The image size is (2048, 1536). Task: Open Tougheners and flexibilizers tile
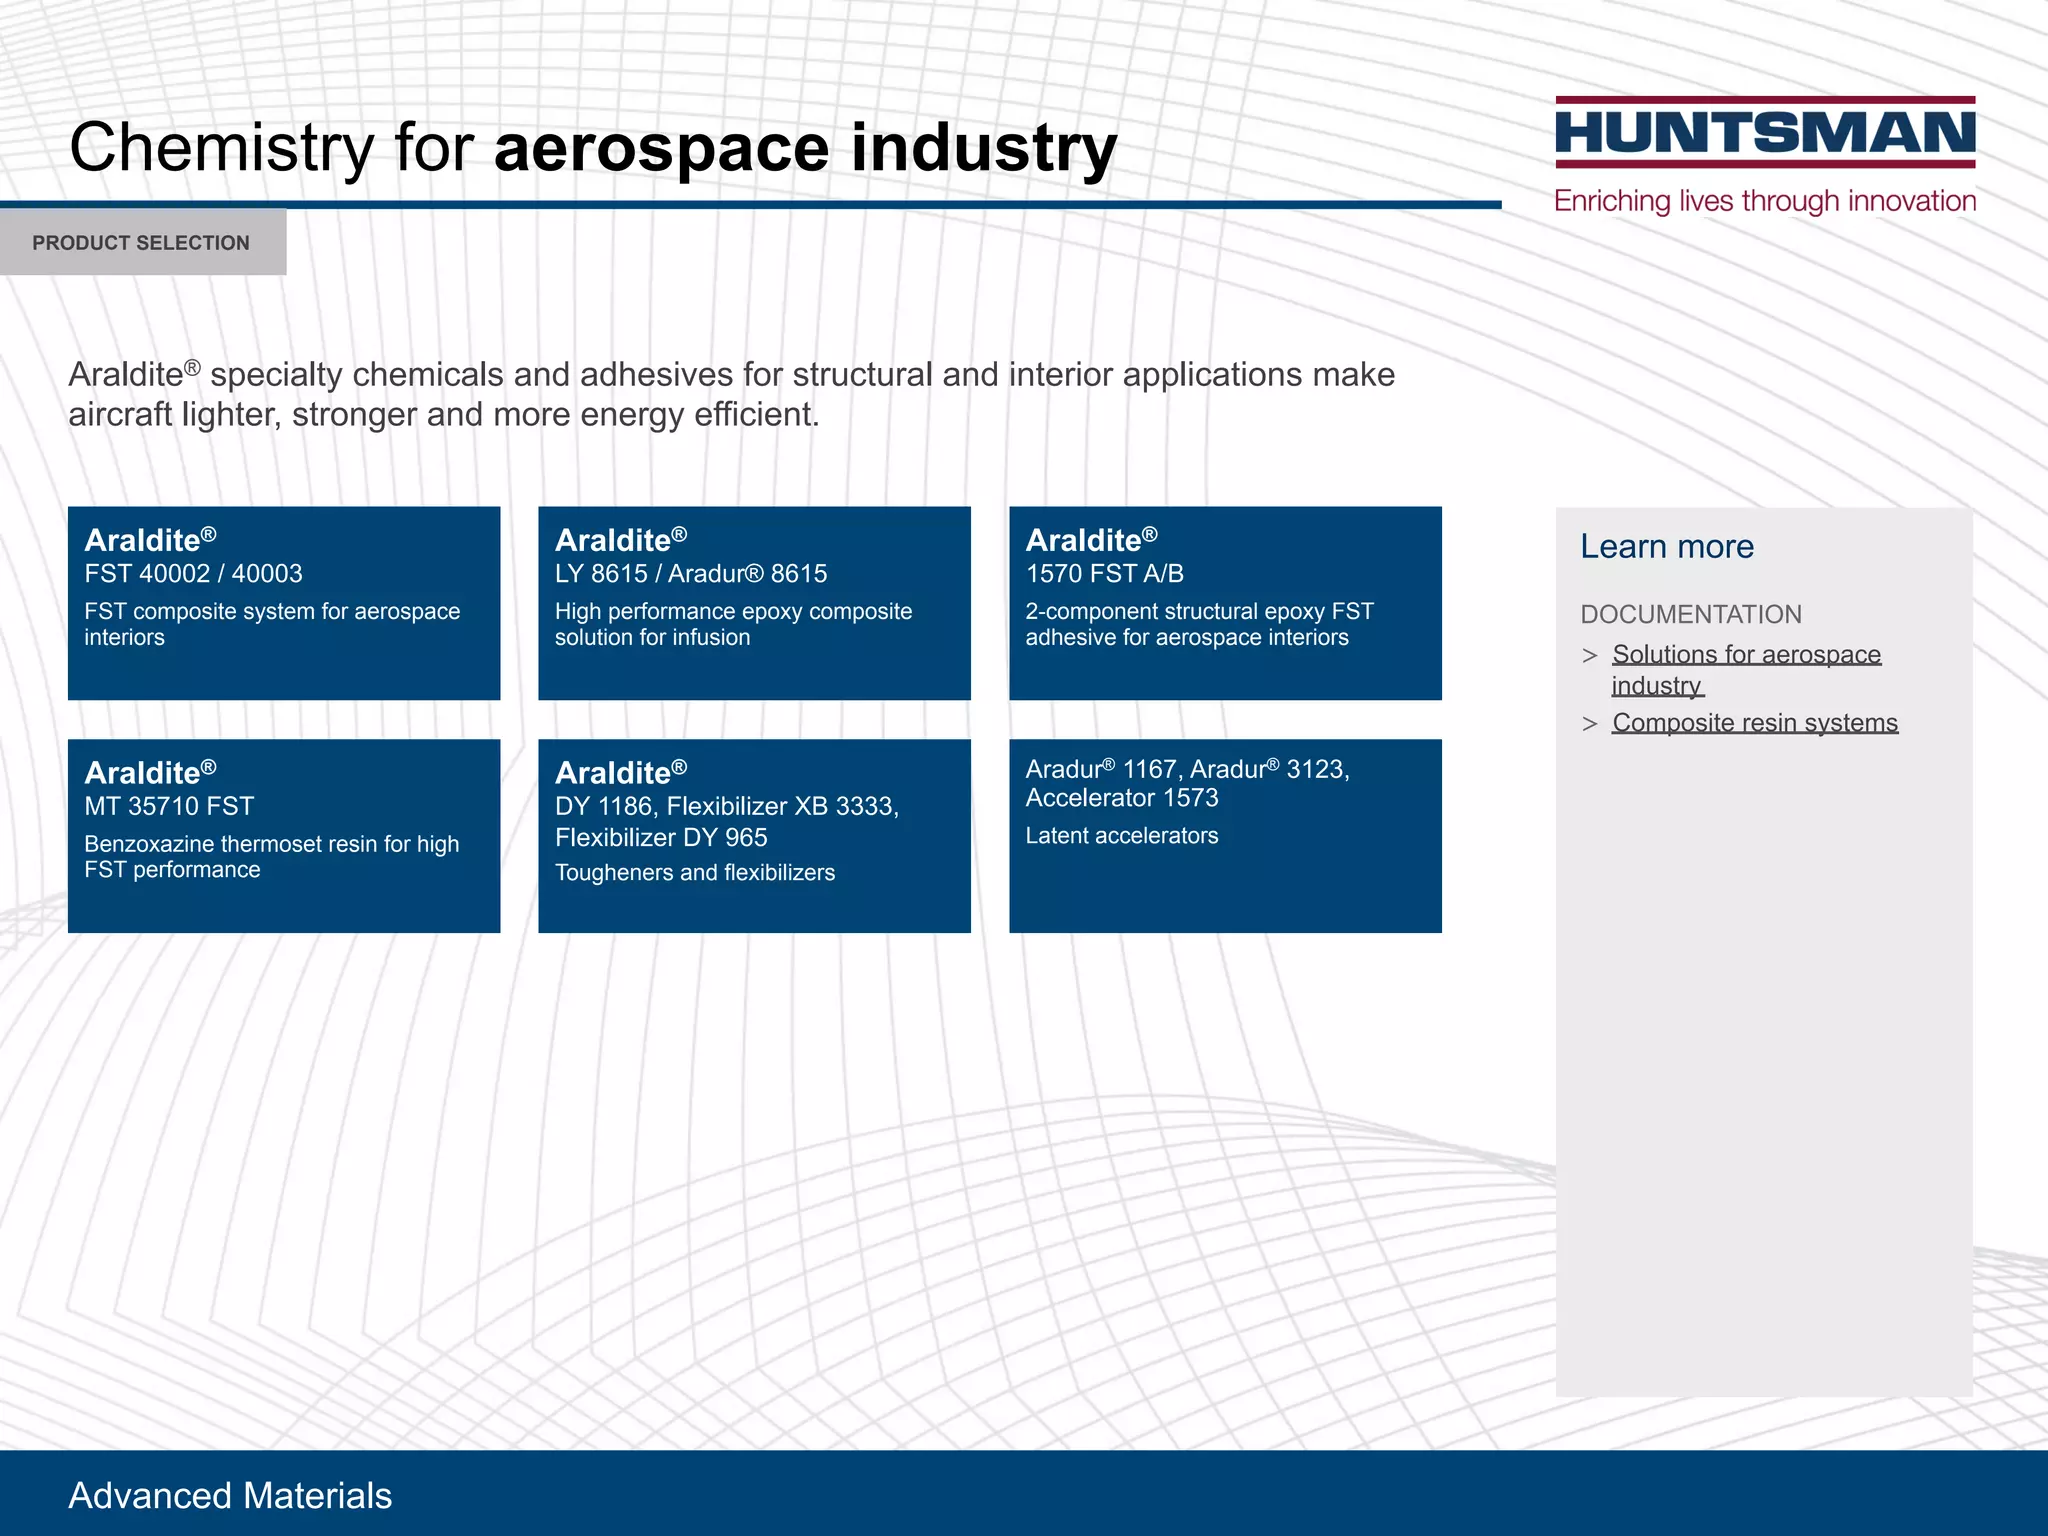(x=754, y=836)
